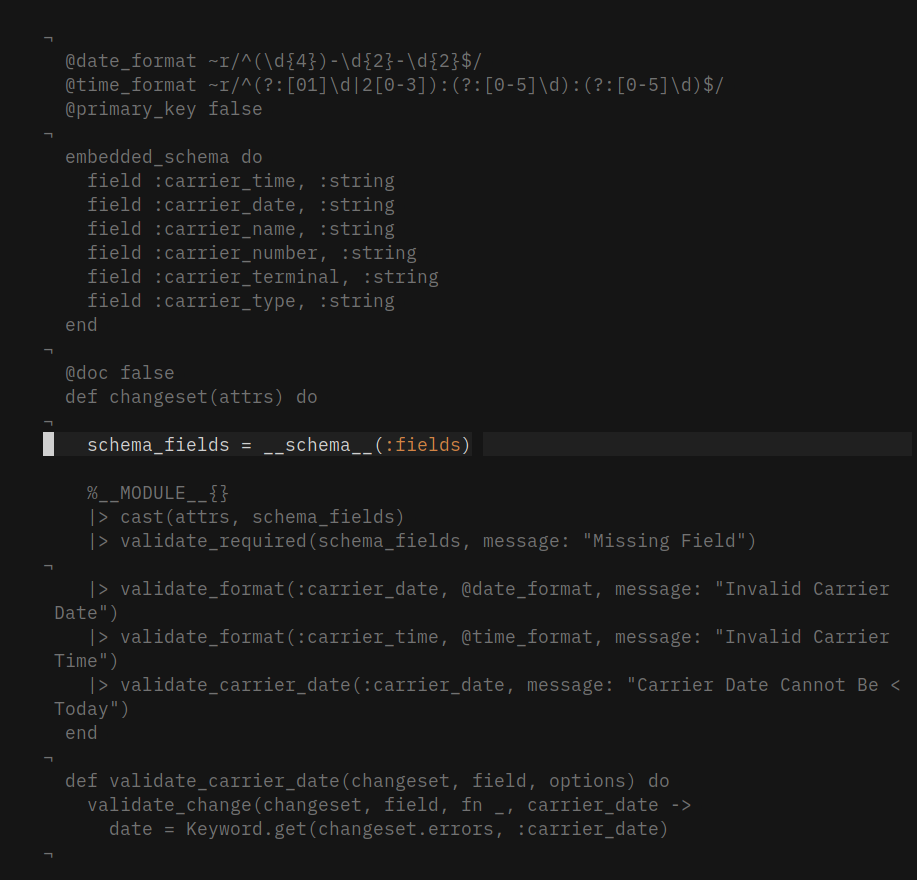Click the field :carrier_number declaration

click(x=251, y=253)
